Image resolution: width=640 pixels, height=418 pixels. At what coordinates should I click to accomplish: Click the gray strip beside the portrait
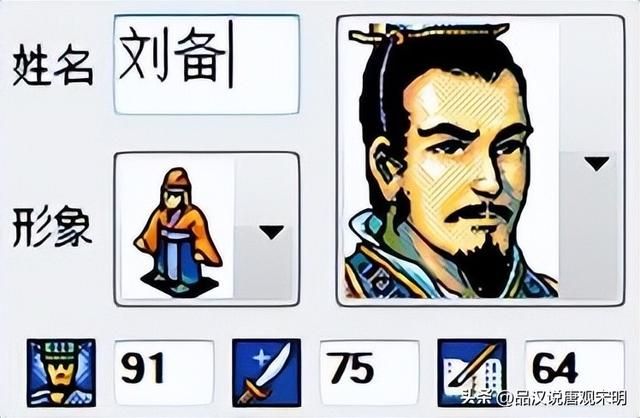(x=588, y=160)
